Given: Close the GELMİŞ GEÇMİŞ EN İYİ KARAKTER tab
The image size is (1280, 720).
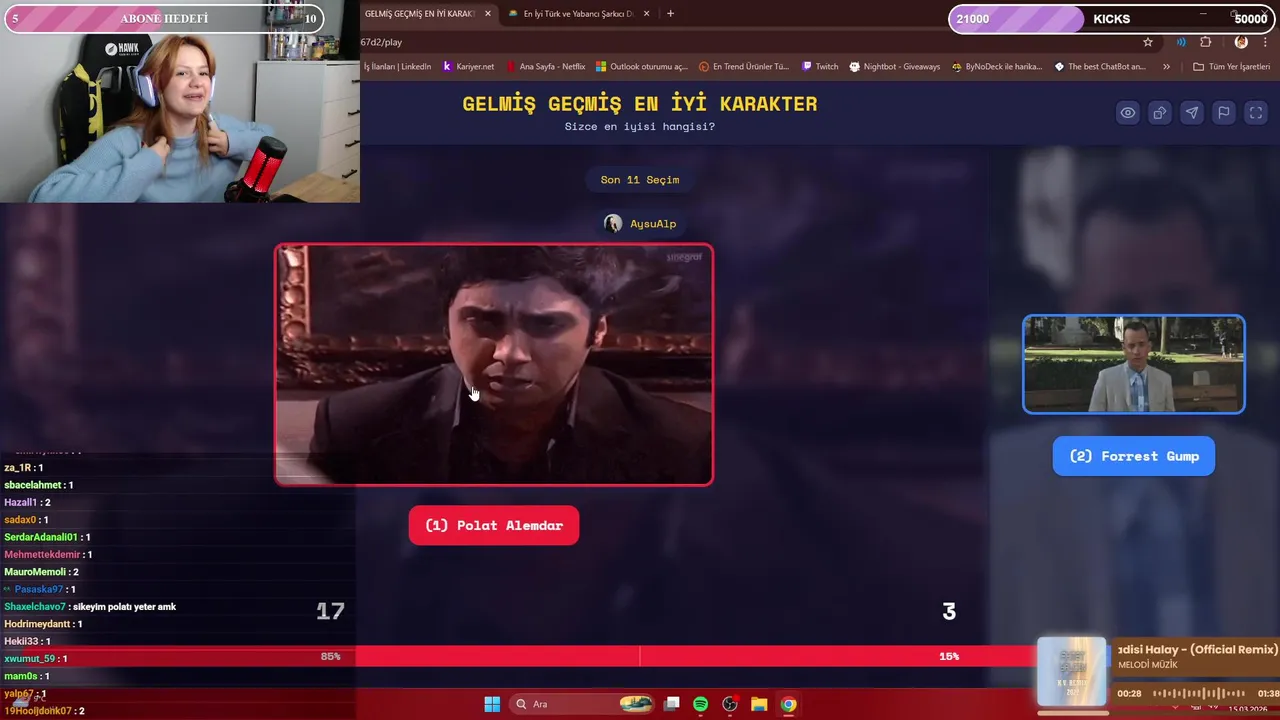Looking at the screenshot, I should (x=488, y=14).
